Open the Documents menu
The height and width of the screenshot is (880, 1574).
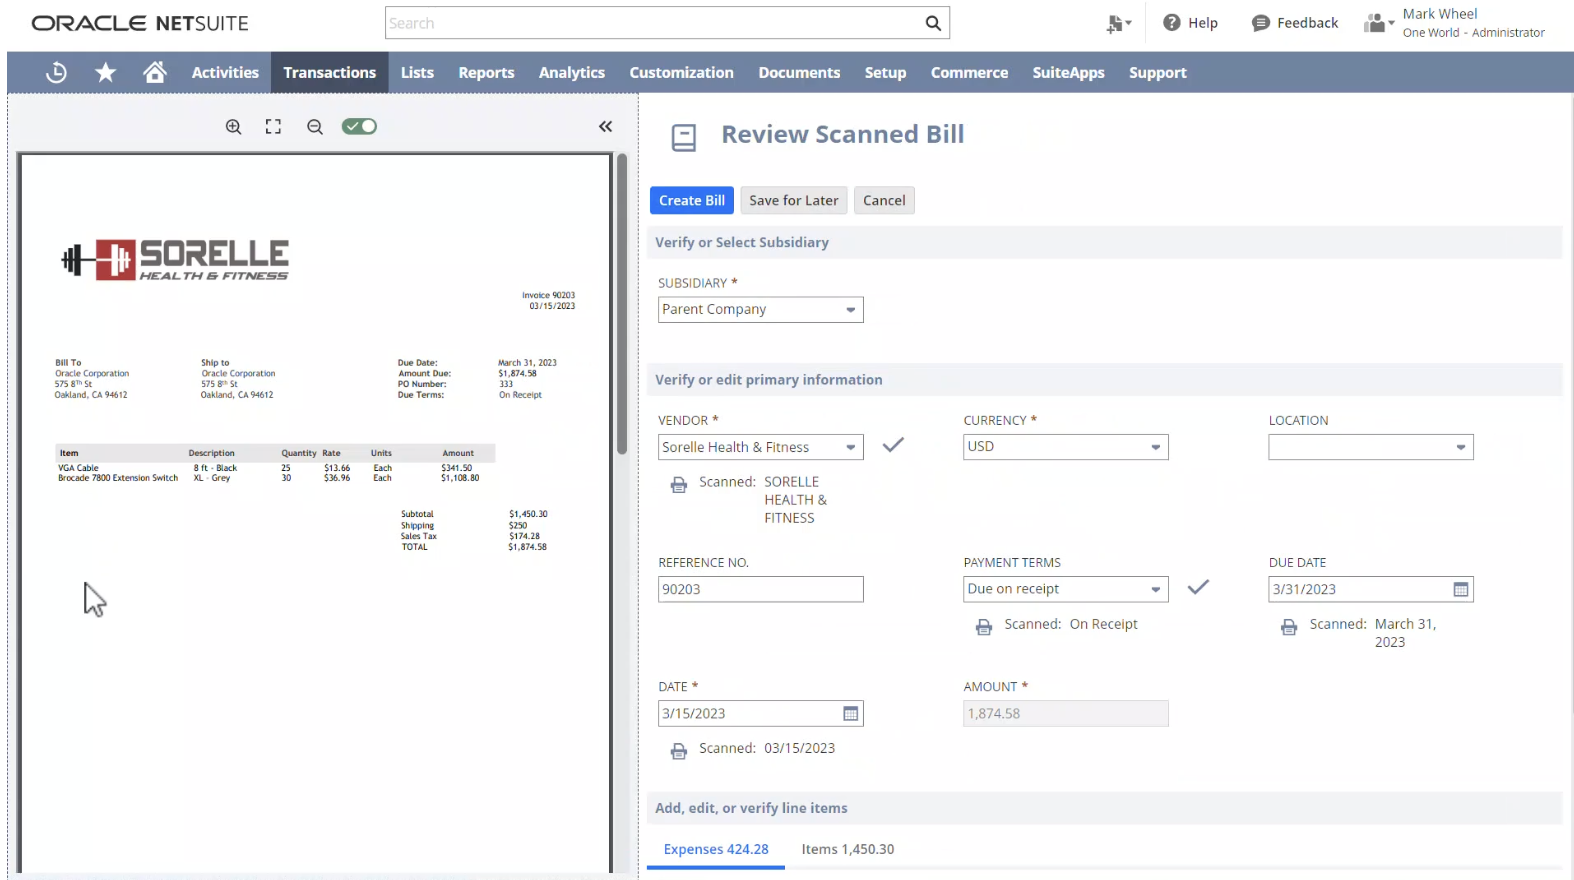(799, 72)
